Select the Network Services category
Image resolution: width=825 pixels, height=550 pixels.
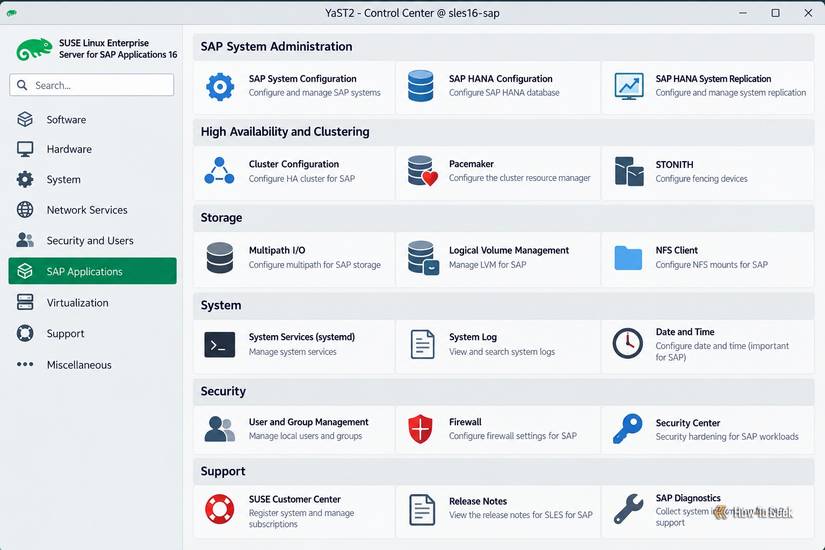(x=93, y=209)
